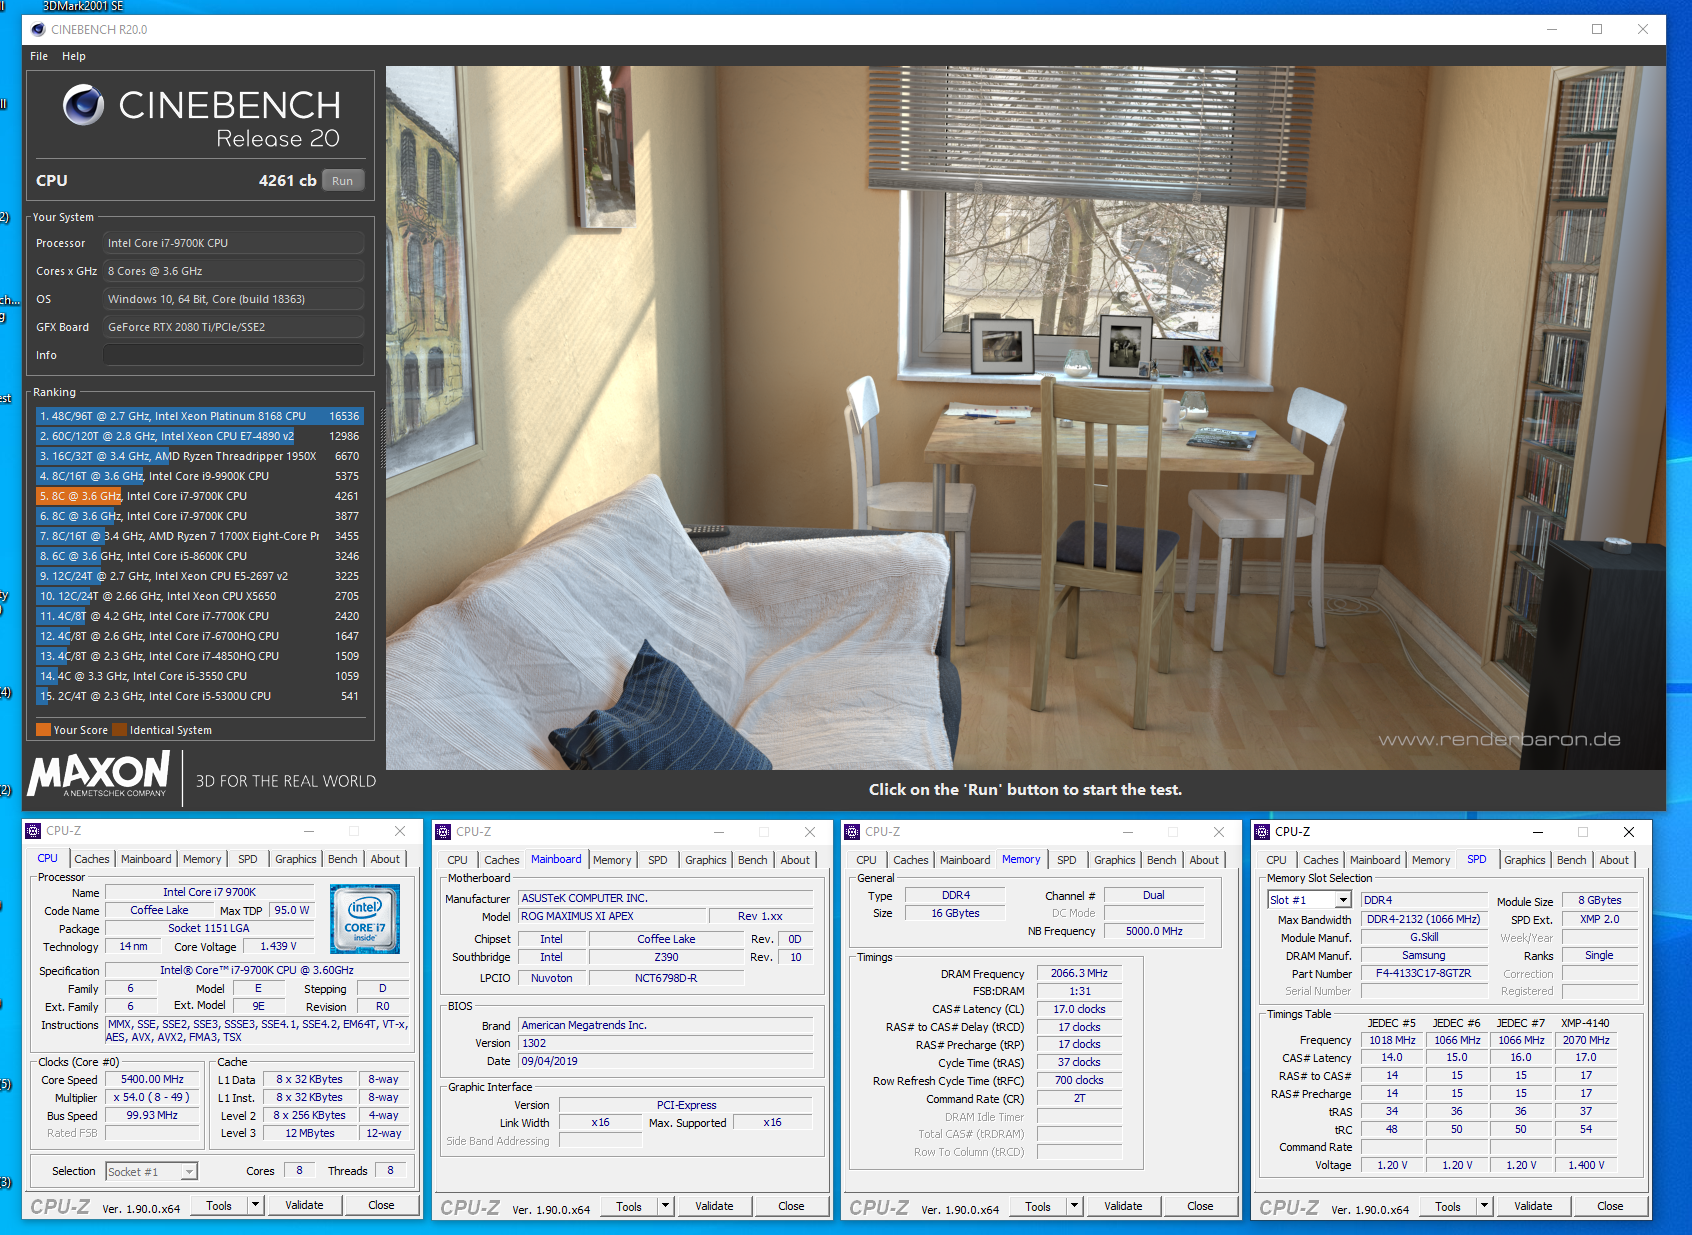
Task: Click the CAS# Latency 17.0 clocks value
Action: point(1079,1009)
